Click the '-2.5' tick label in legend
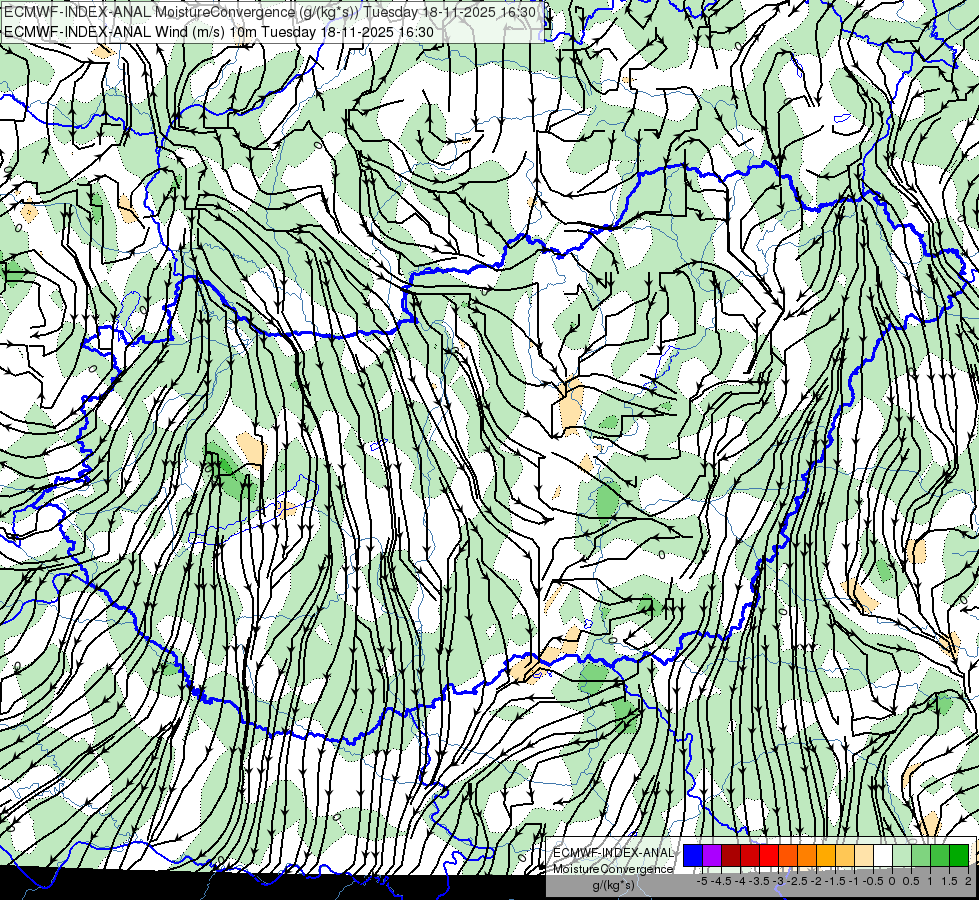 tap(797, 881)
